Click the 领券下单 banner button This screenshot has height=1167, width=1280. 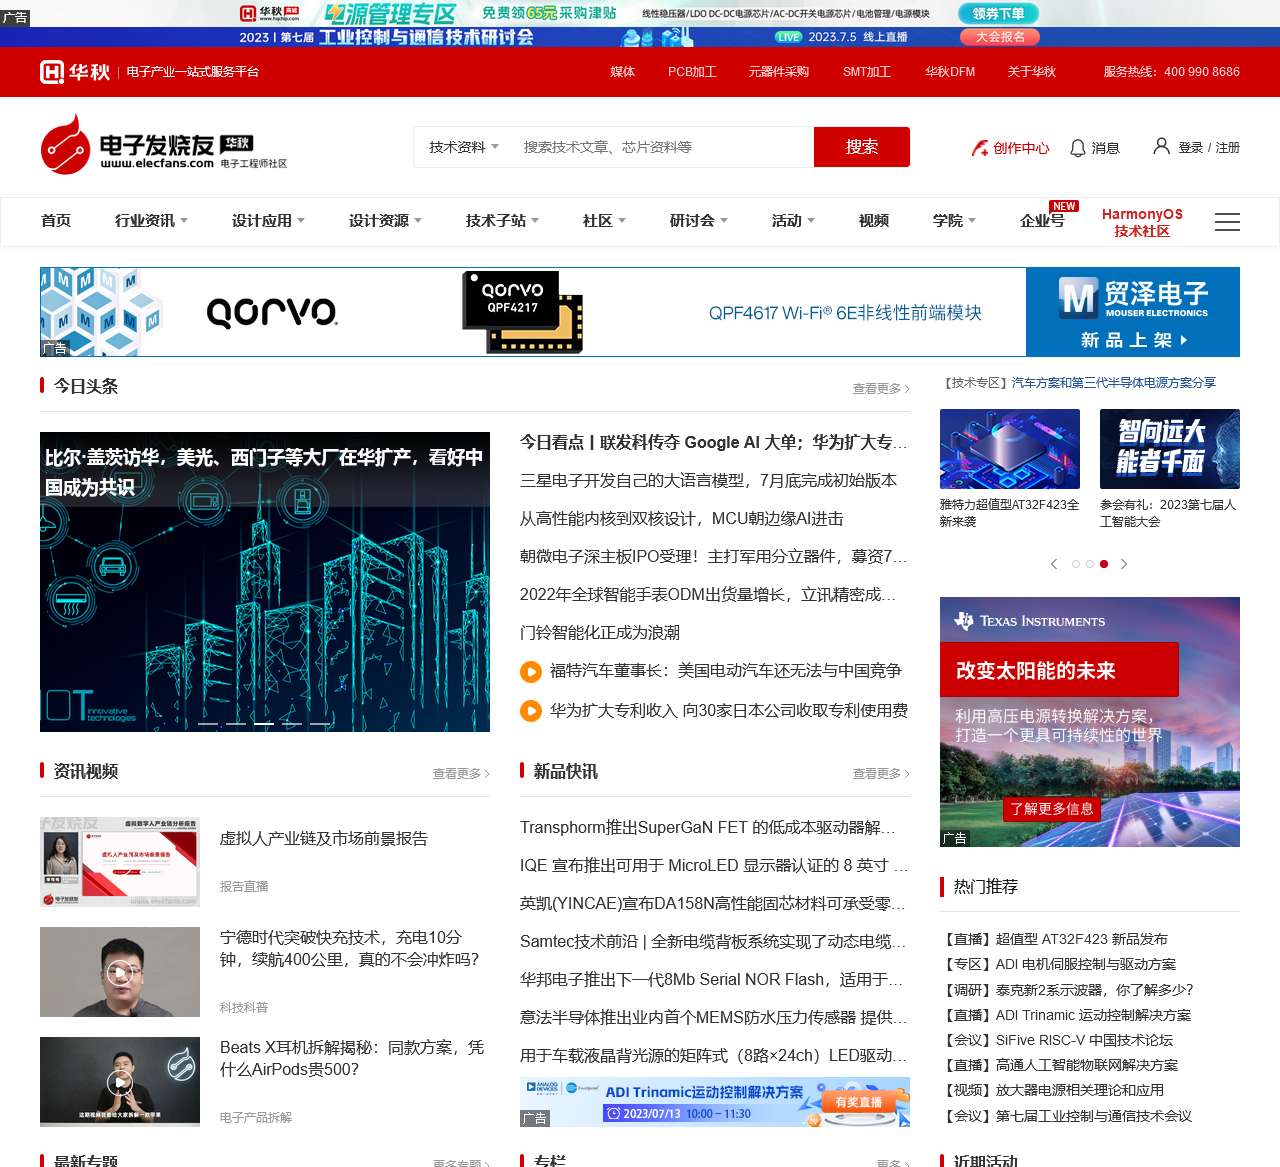point(998,13)
